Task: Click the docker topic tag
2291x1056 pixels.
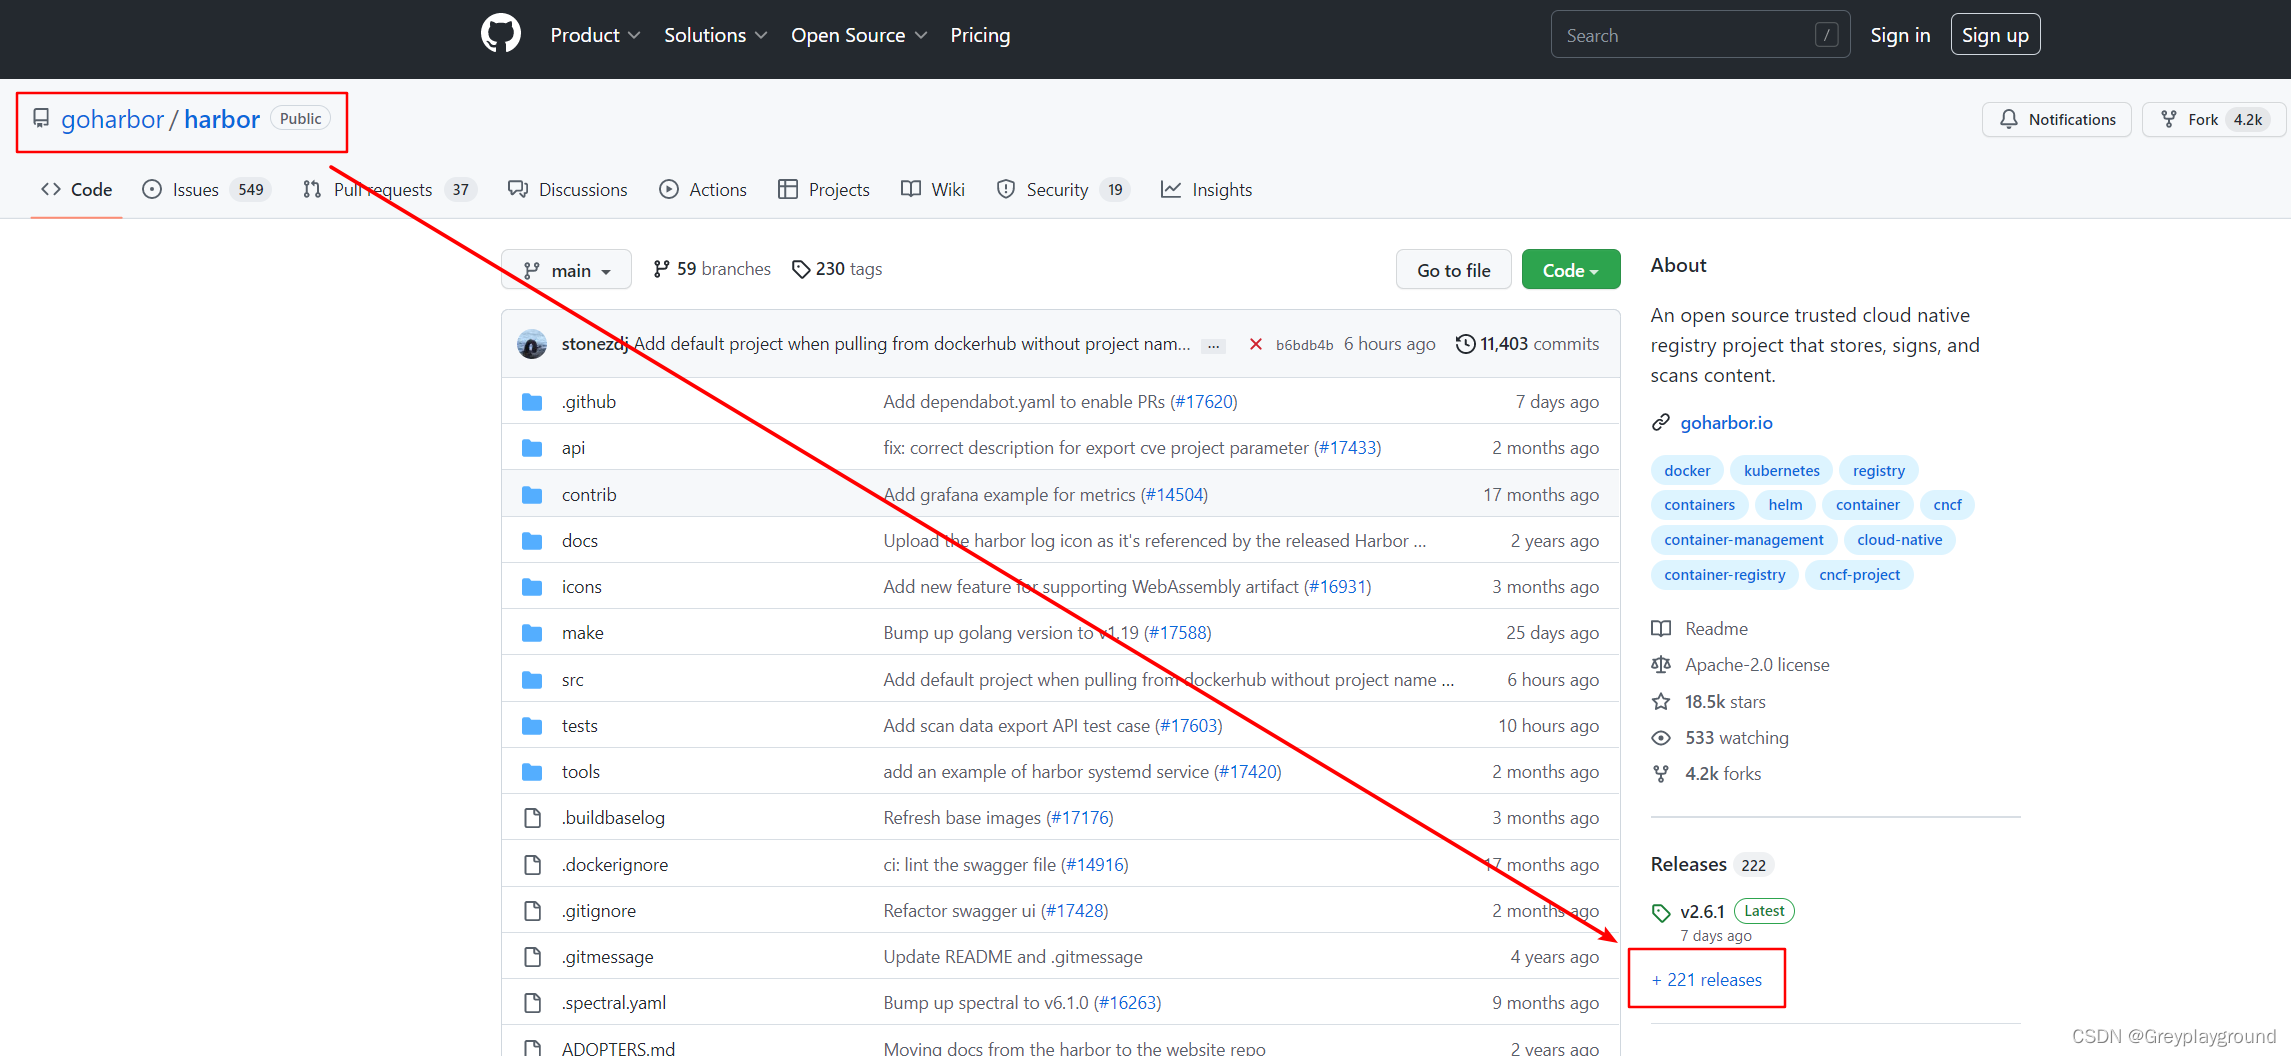Action: pyautogui.click(x=1687, y=471)
